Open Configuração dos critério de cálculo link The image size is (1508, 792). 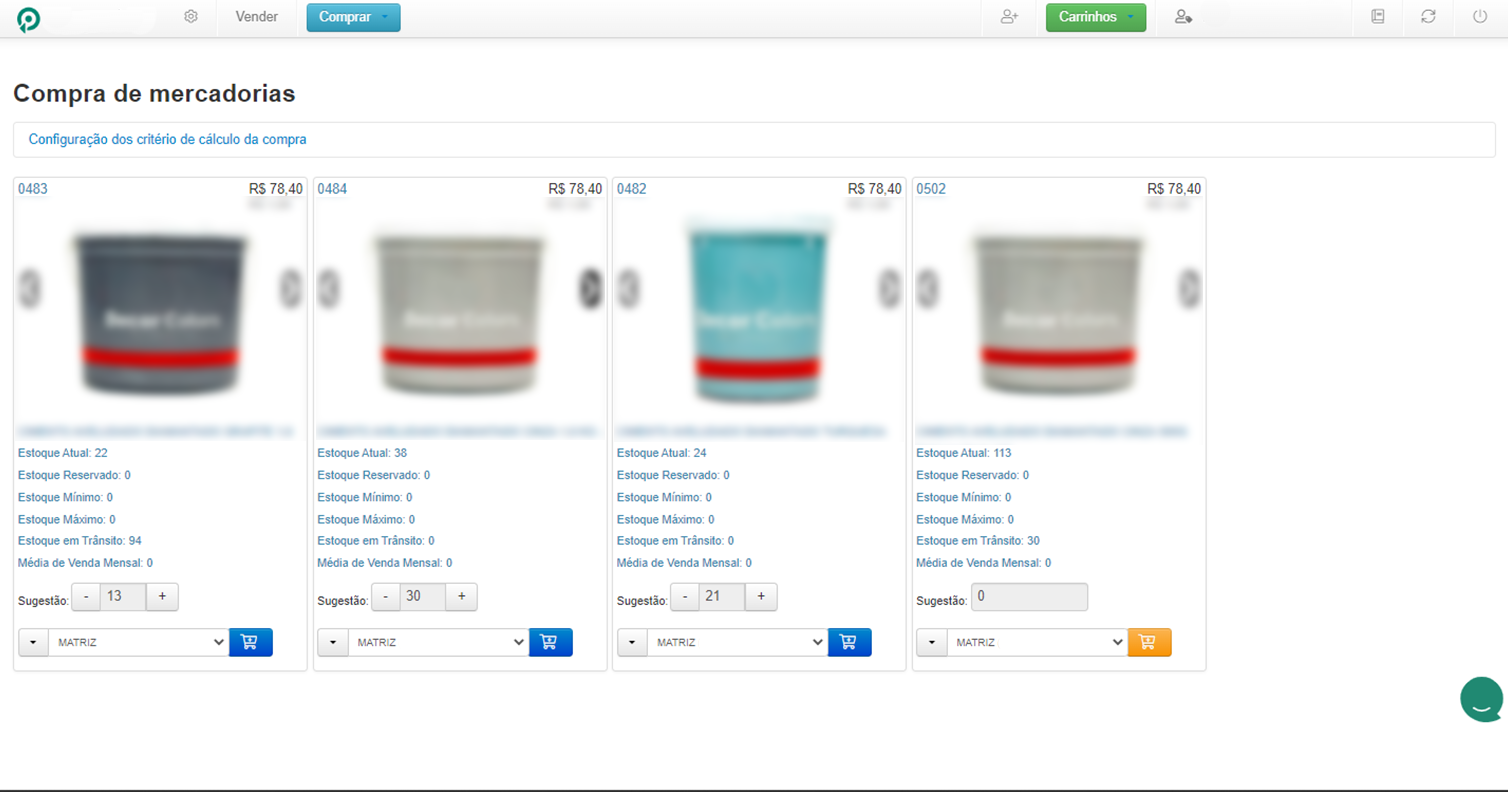(x=167, y=140)
